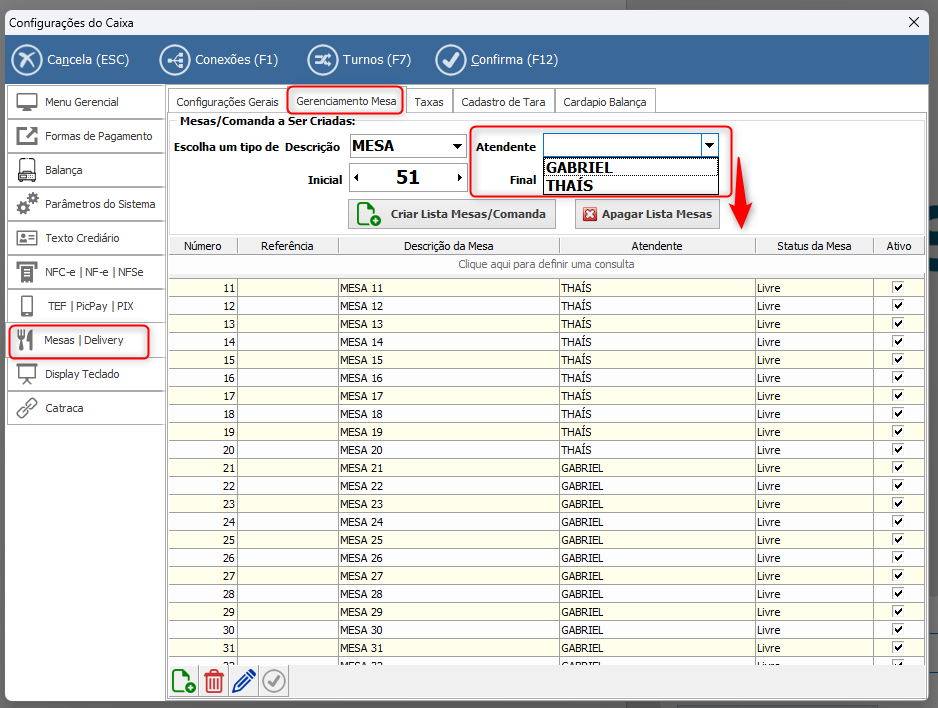Click the blue pencil edit icon
This screenshot has width=938, height=708.
(x=244, y=681)
